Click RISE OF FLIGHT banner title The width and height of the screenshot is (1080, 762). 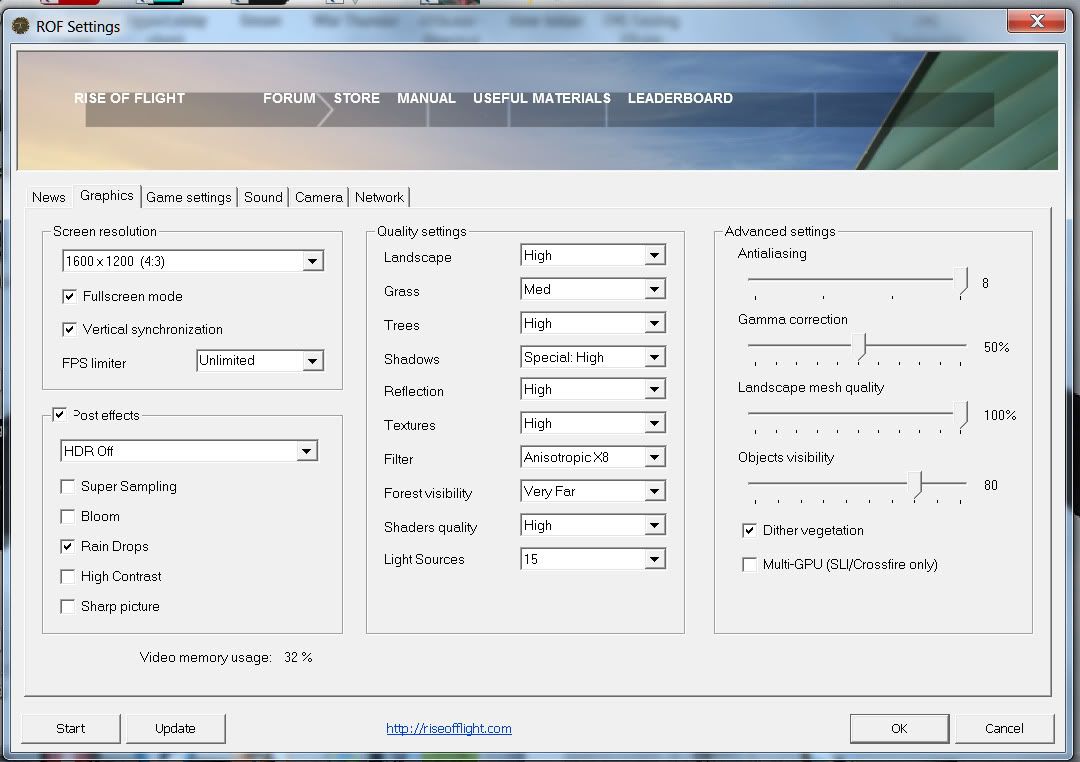pyautogui.click(x=129, y=98)
